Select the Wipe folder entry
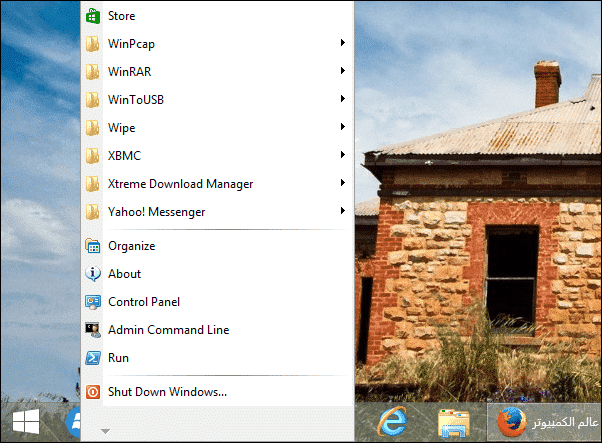The height and width of the screenshot is (443, 602). (x=121, y=128)
